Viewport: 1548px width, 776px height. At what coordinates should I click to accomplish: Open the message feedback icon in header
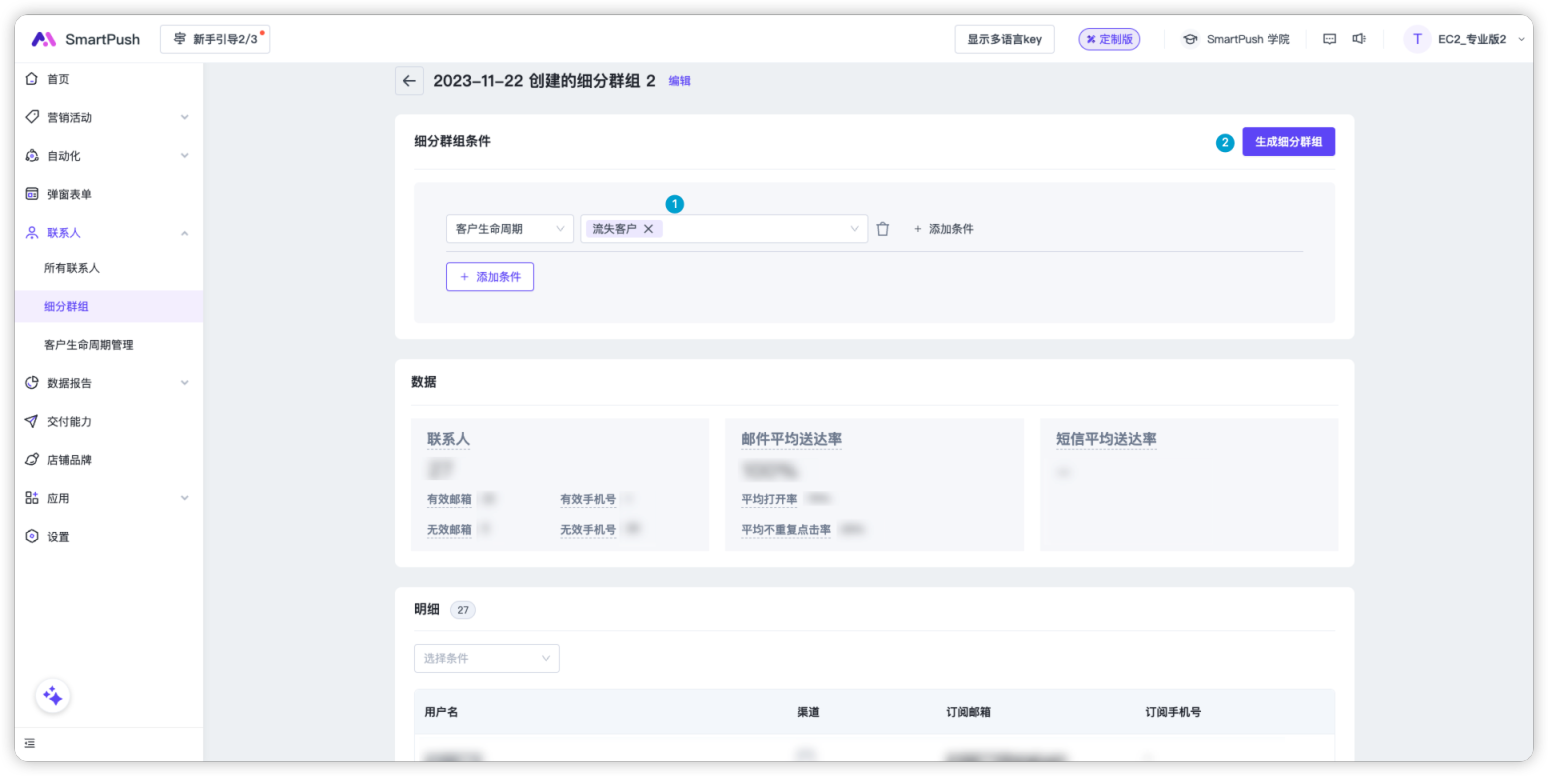pos(1329,39)
